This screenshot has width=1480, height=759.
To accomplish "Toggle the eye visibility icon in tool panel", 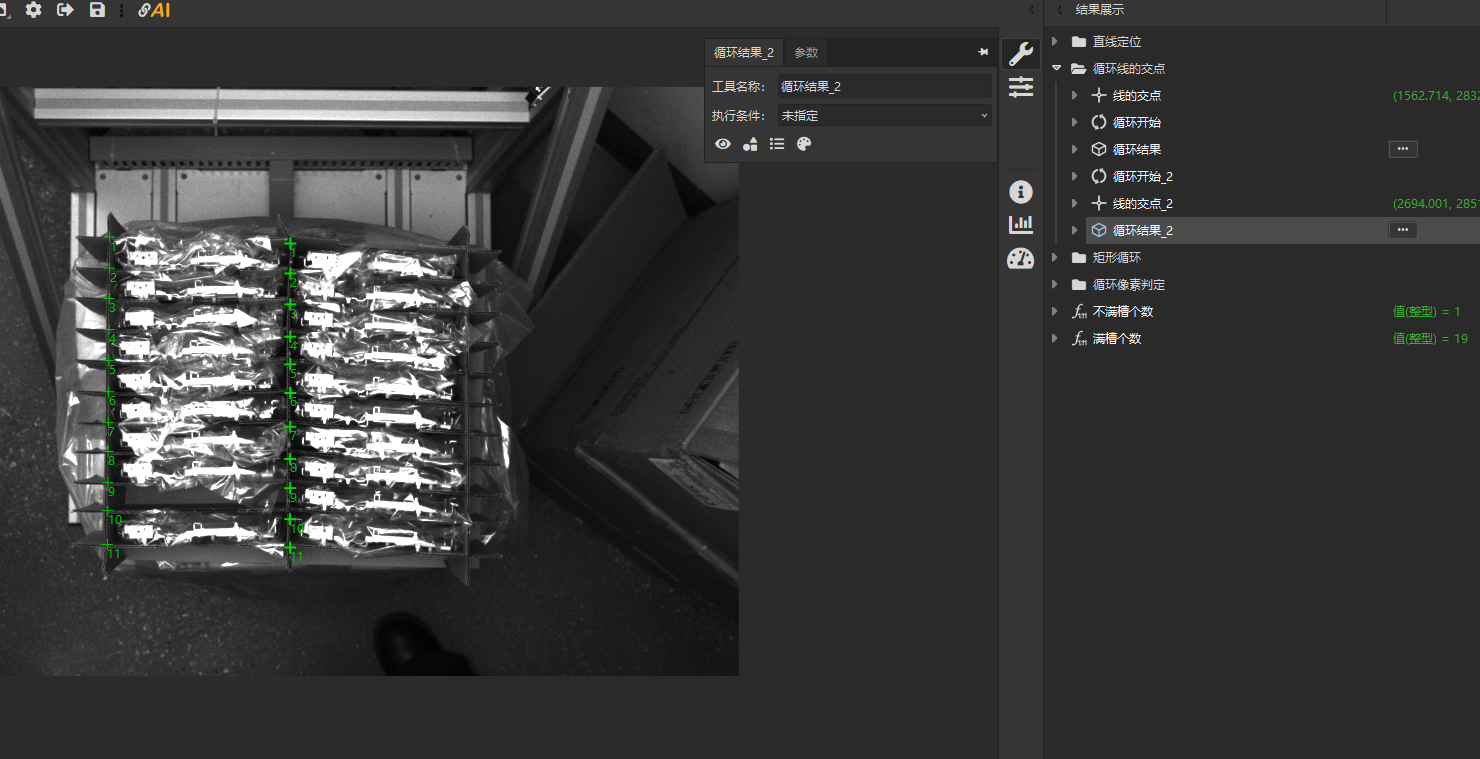I will [723, 144].
